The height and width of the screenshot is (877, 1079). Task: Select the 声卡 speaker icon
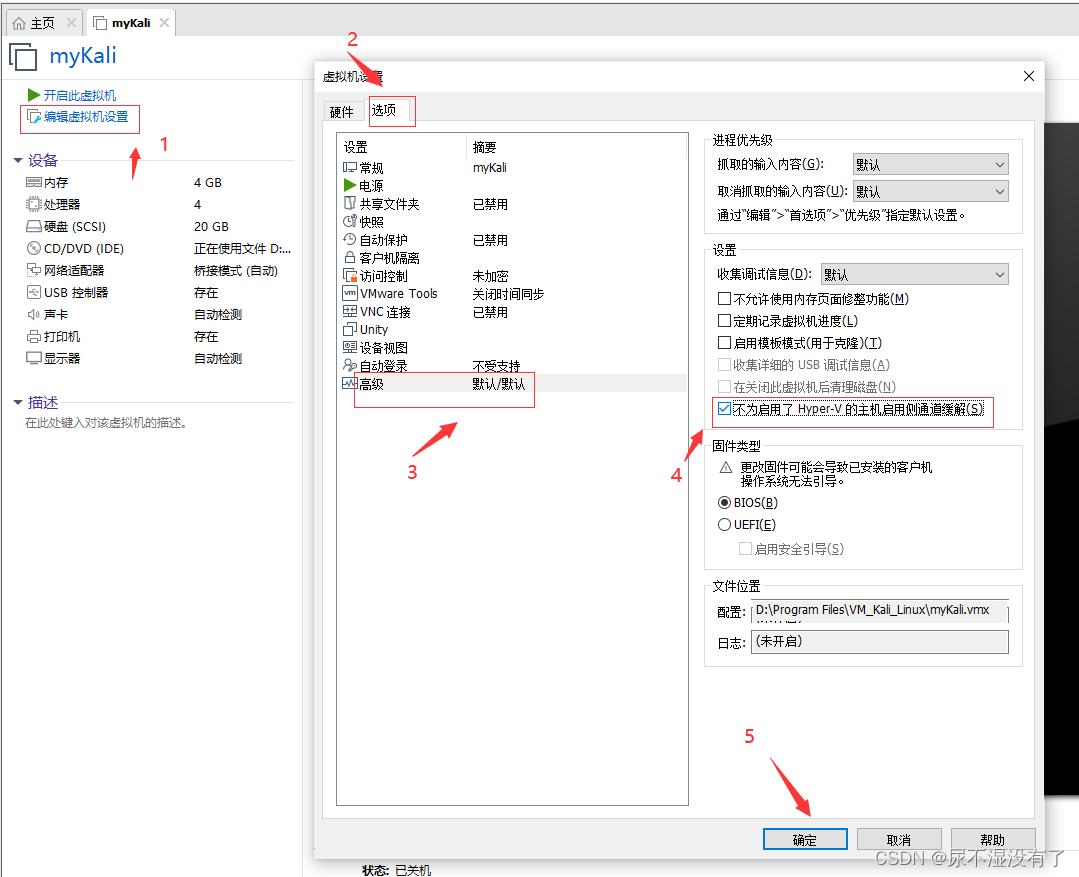tap(34, 314)
